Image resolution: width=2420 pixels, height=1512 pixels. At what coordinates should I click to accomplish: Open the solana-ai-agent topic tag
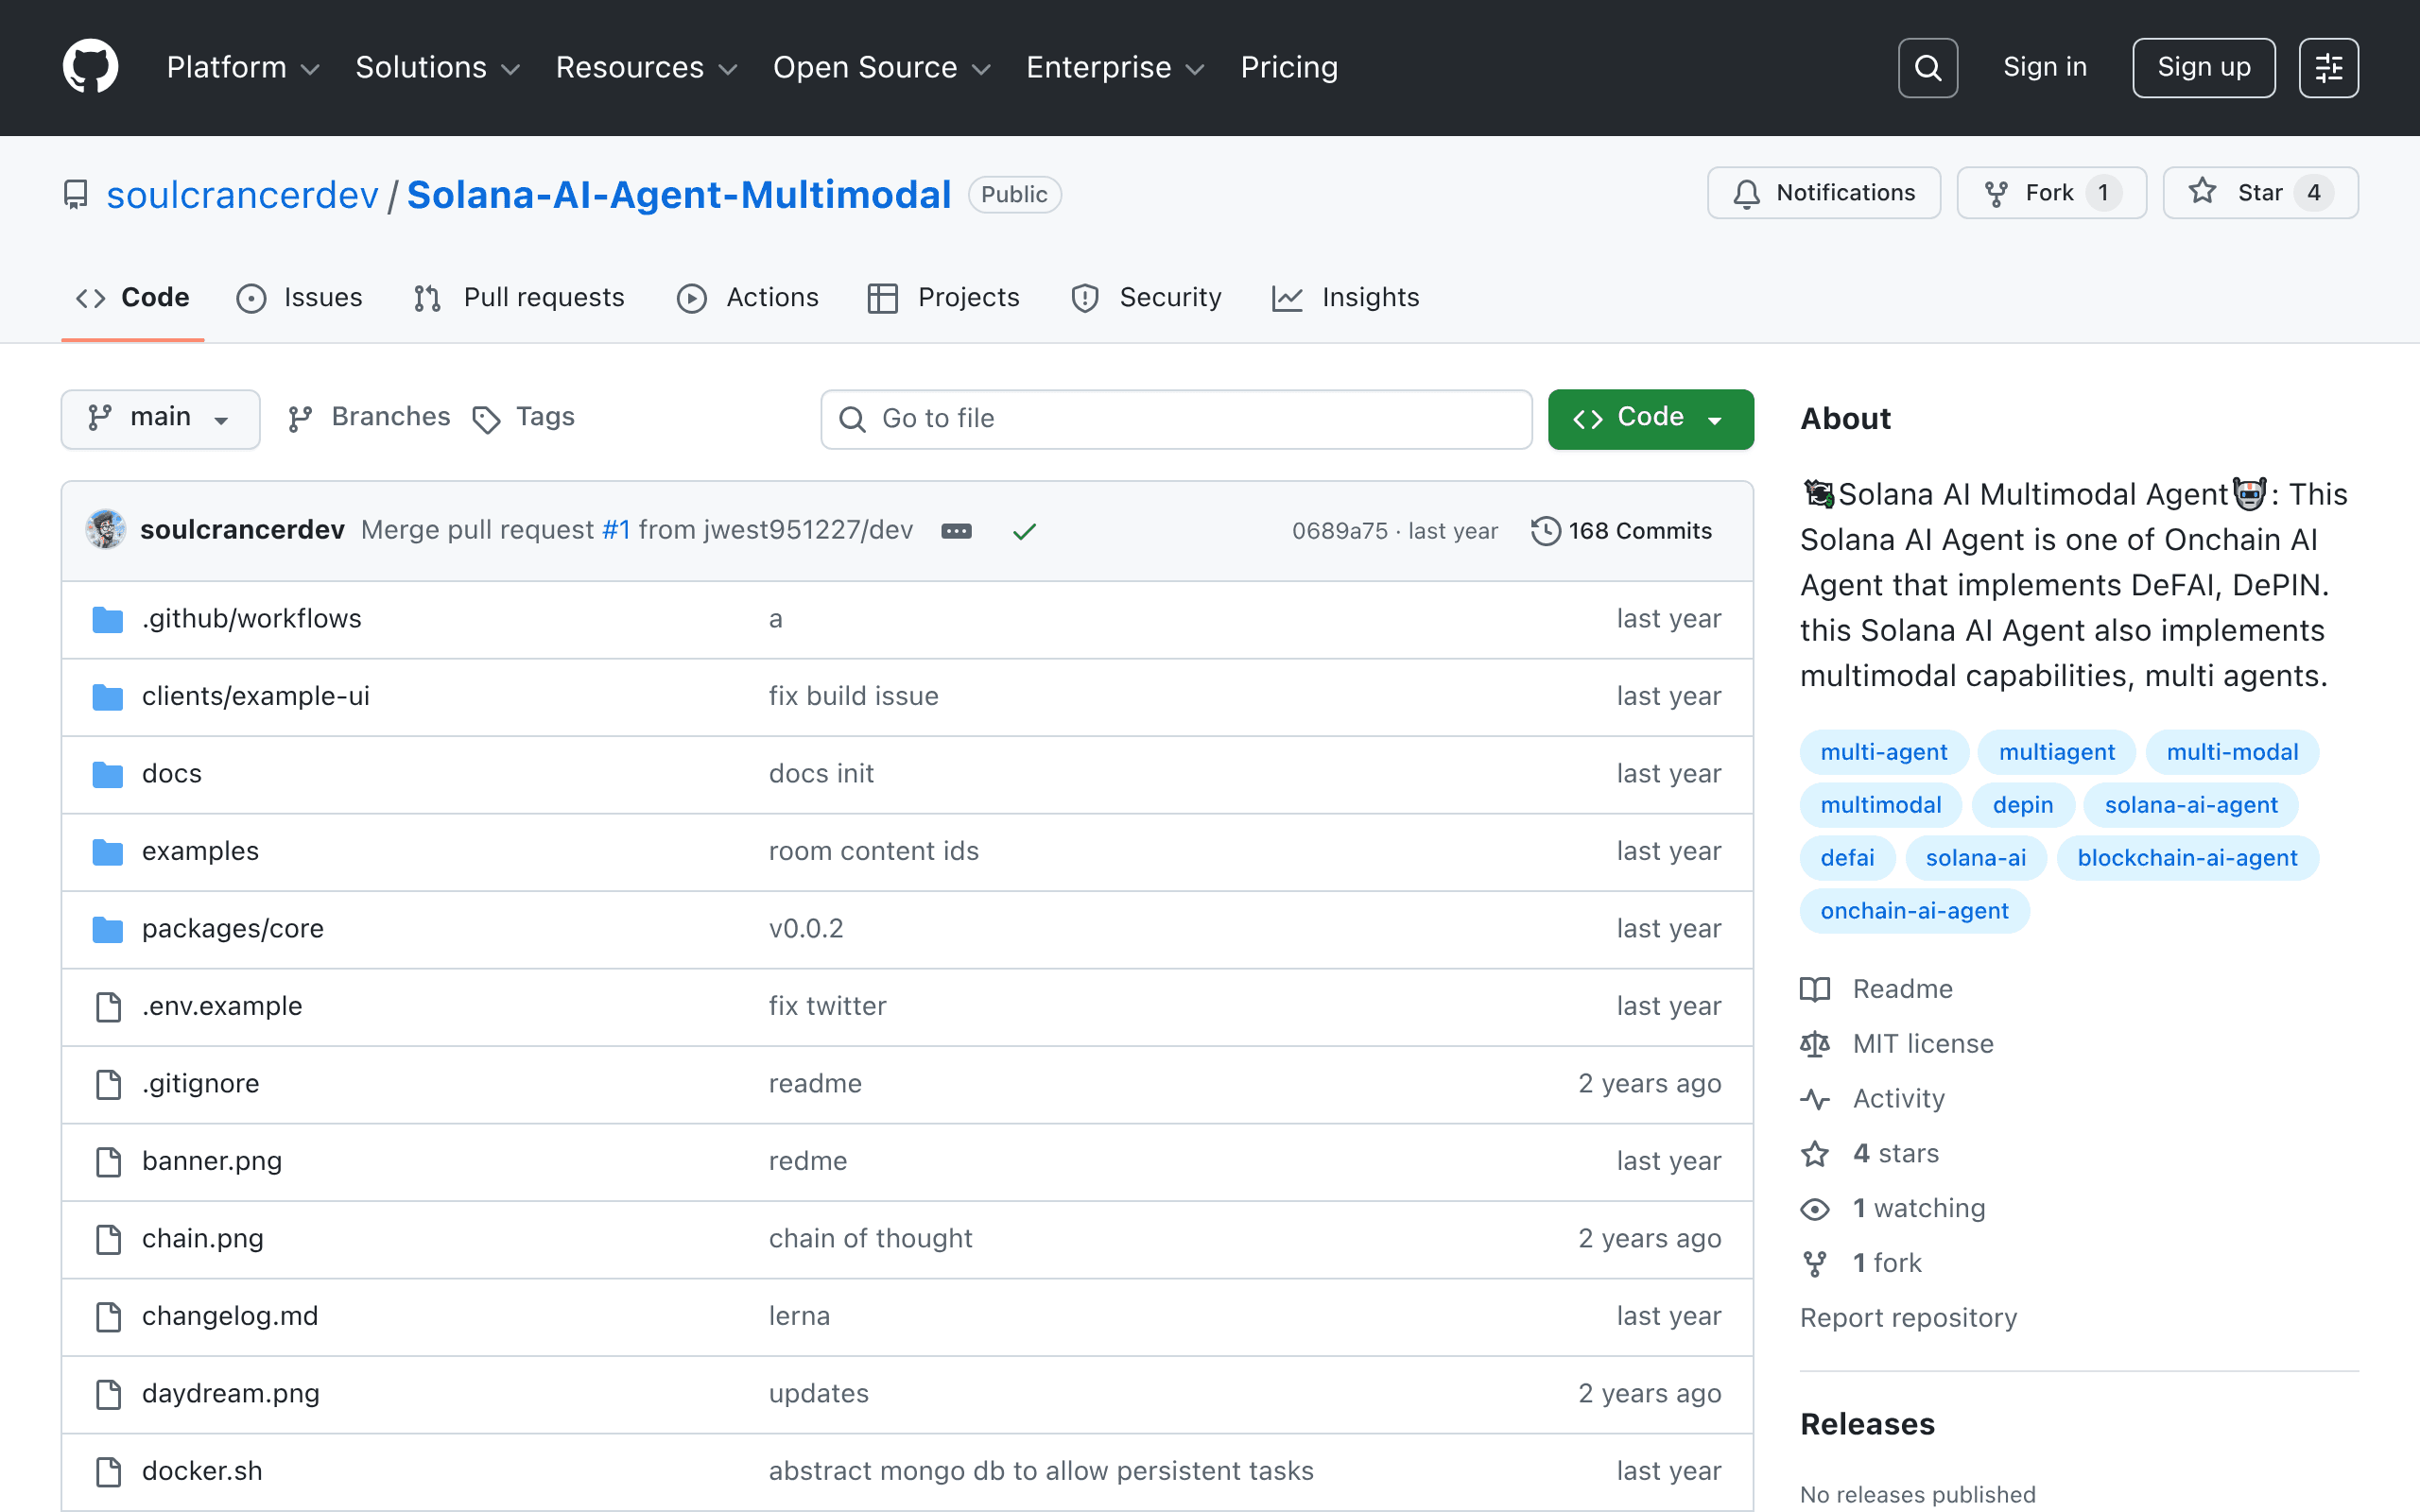click(x=2190, y=805)
